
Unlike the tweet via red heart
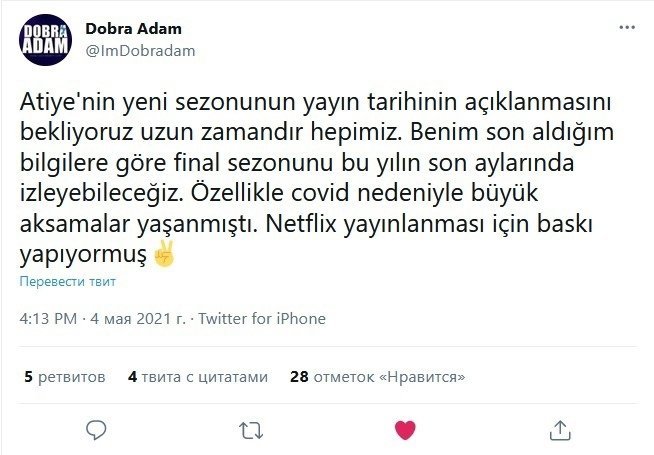(405, 430)
